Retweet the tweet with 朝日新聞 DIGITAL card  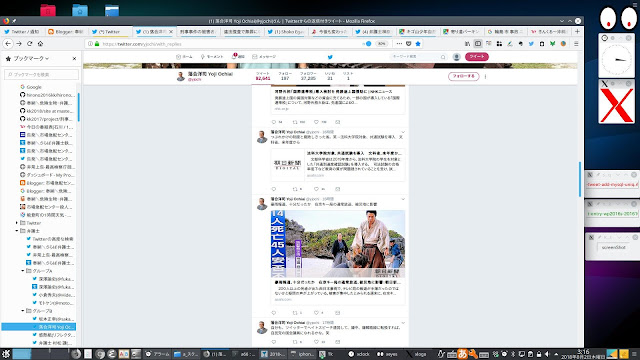(295, 189)
